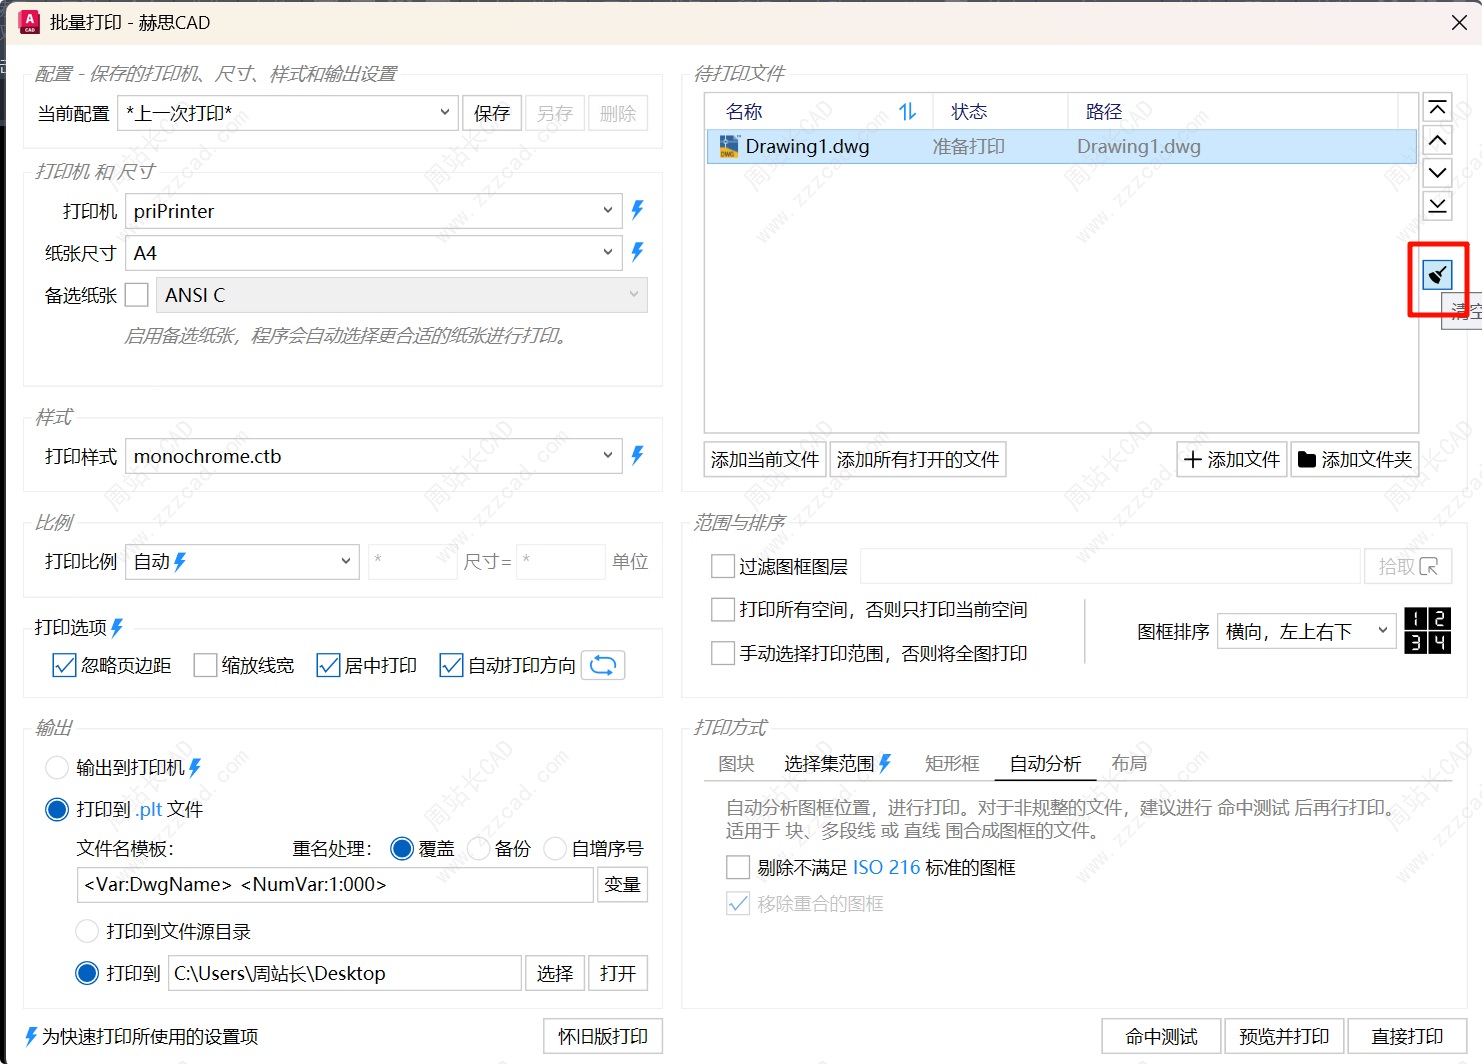Click the preview and print (预览并打印) button
1482x1064 pixels.
click(1284, 1036)
